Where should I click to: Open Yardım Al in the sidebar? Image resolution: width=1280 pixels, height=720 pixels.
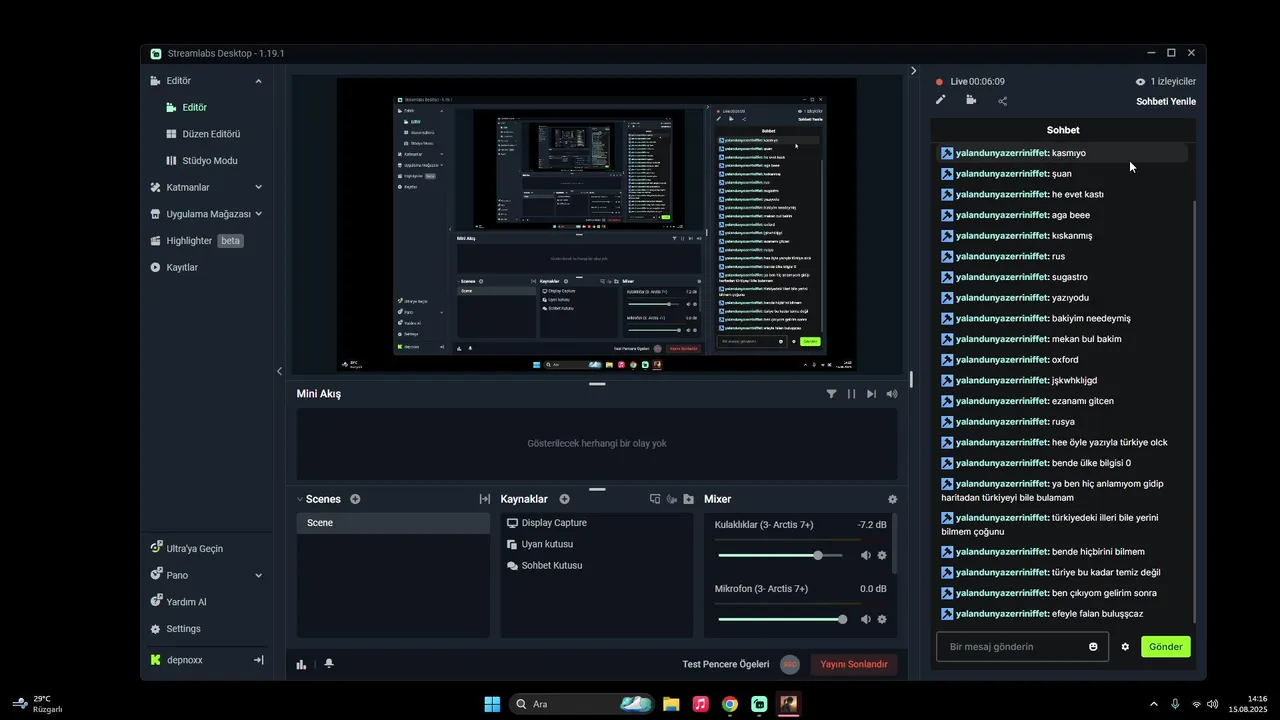click(178, 602)
